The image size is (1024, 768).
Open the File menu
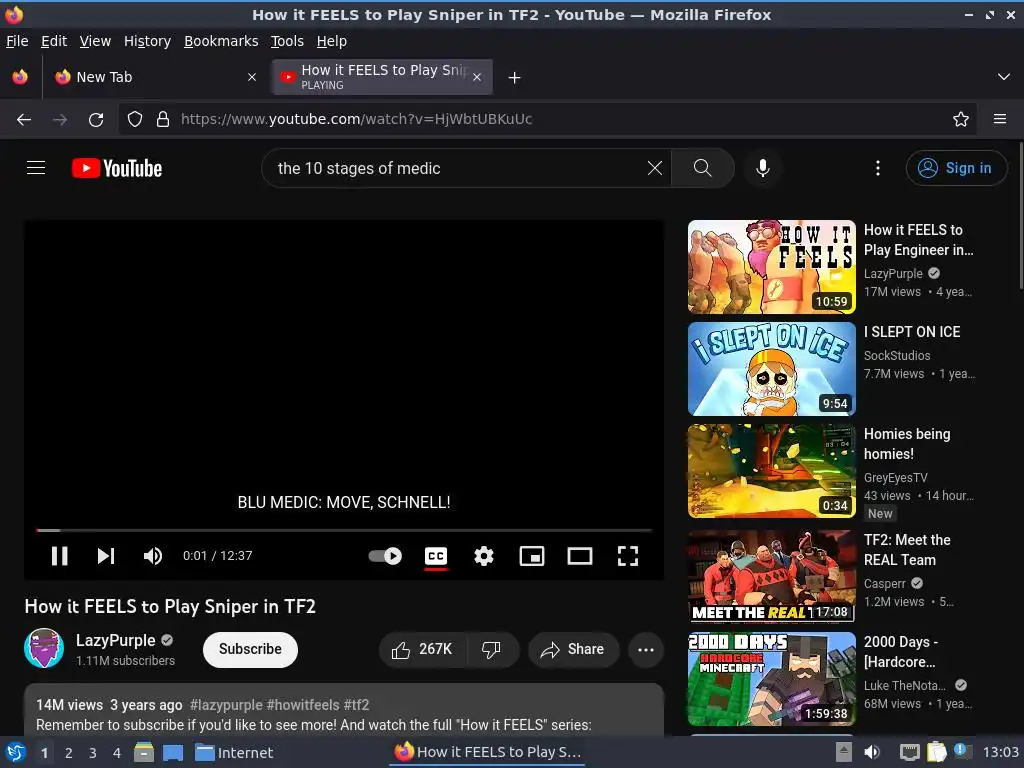[17, 41]
